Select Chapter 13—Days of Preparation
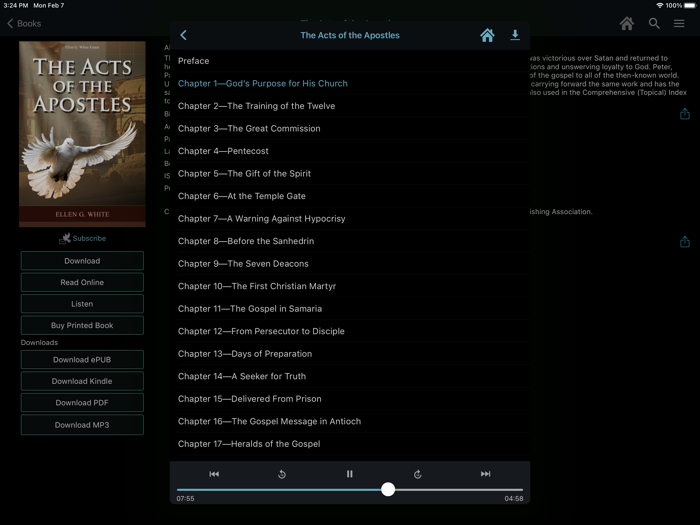This screenshot has width=700, height=525. pyautogui.click(x=350, y=354)
